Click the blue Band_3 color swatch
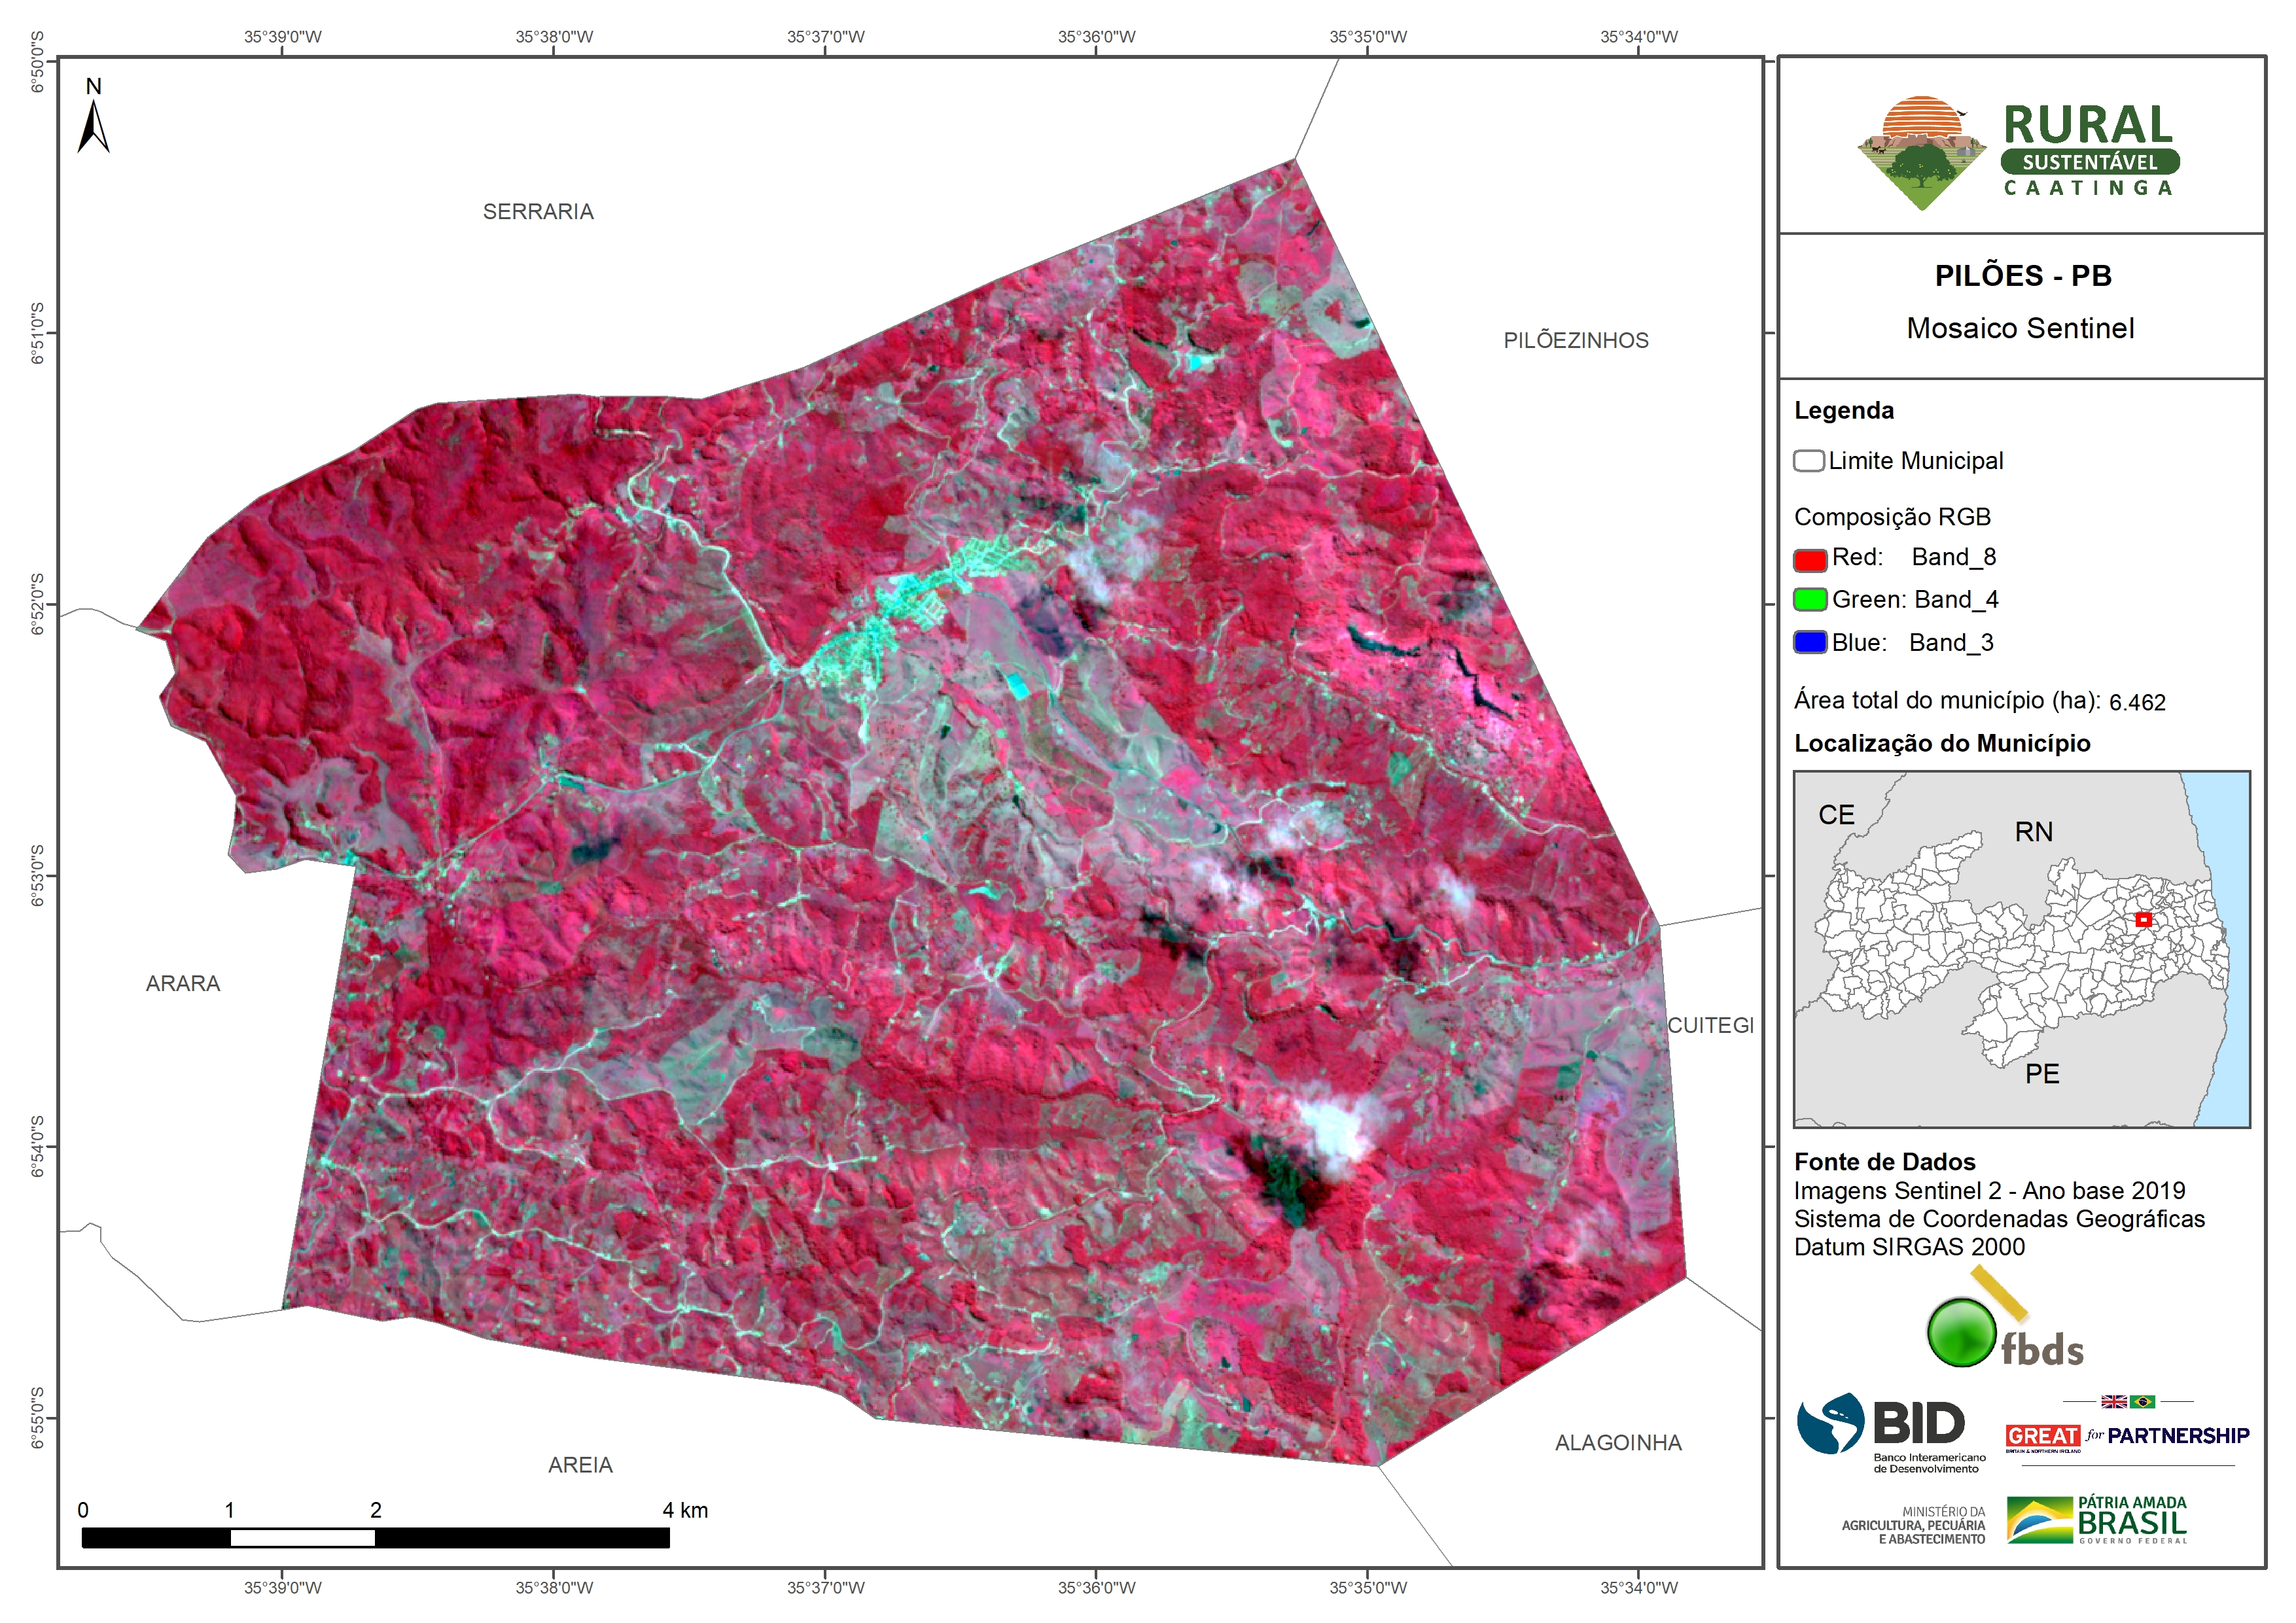The height and width of the screenshot is (1623, 2296). pos(1810,642)
